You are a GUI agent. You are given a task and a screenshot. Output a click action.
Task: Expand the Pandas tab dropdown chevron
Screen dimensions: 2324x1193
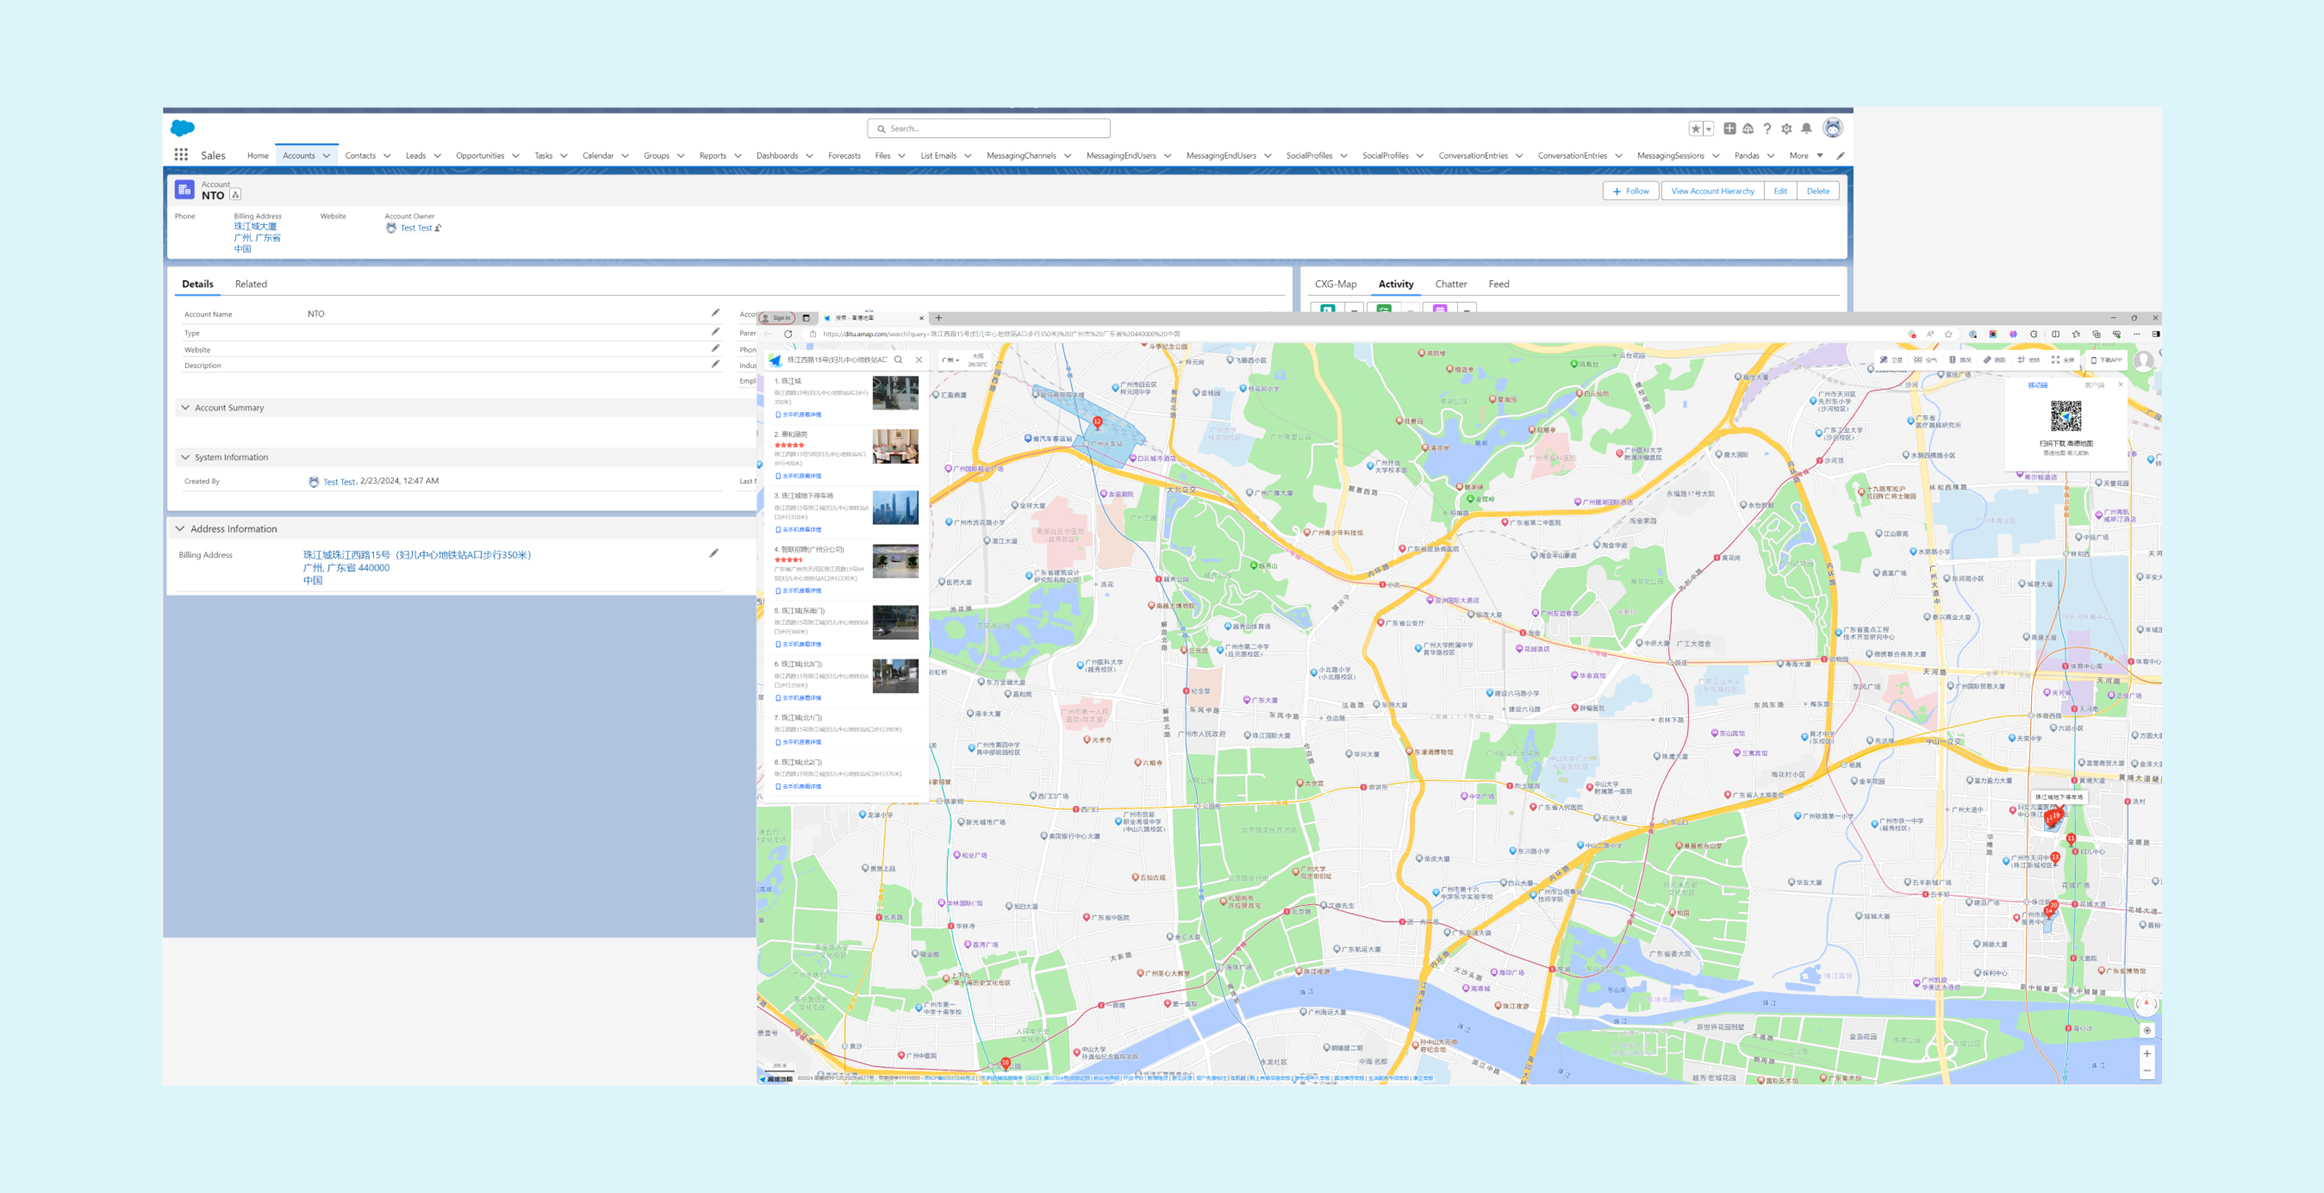[x=1770, y=156]
